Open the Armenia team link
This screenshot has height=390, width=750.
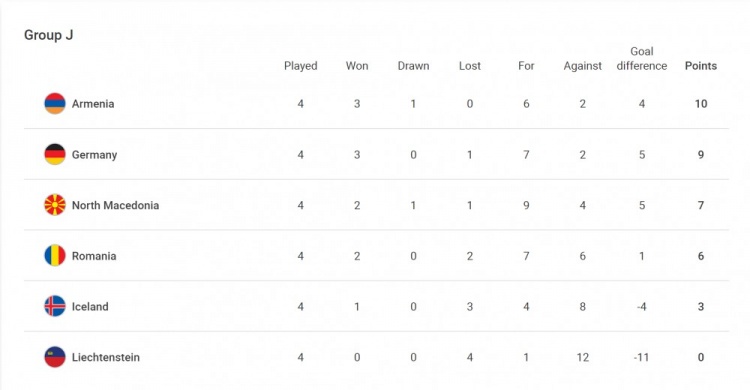coord(93,104)
